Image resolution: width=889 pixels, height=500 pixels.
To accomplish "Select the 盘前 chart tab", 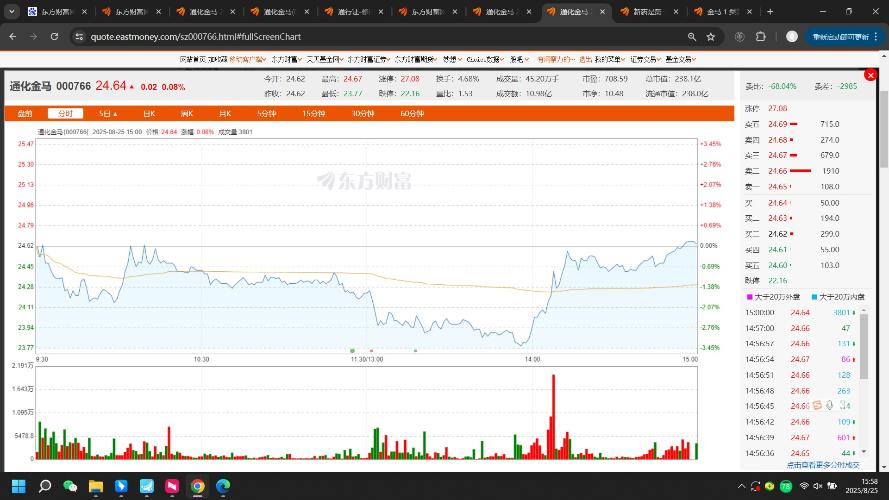I will [x=25, y=113].
